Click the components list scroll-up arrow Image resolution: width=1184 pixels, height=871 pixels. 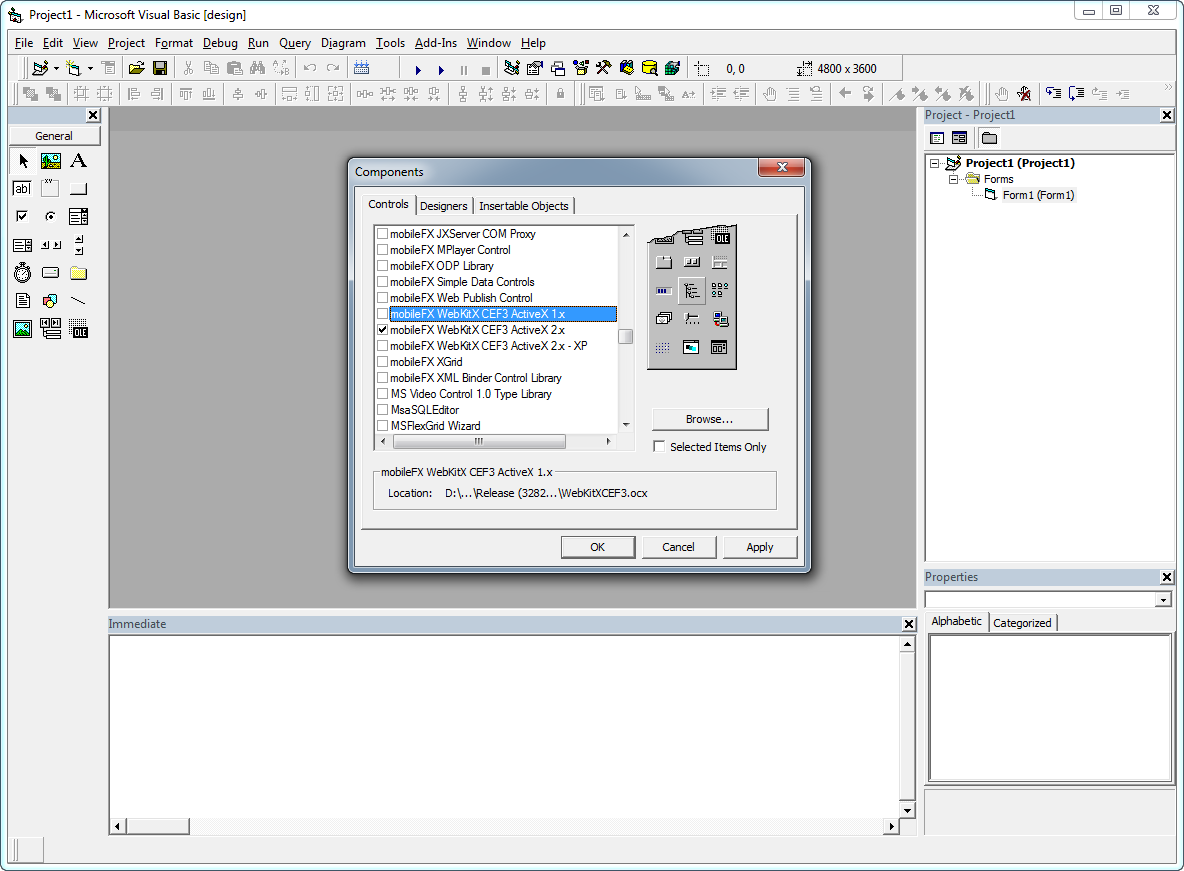626,235
